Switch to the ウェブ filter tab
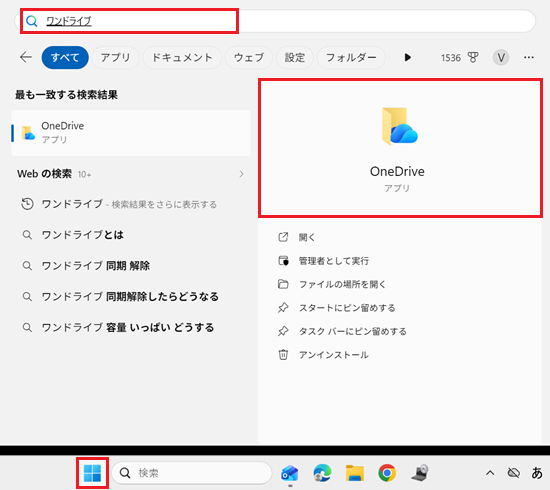 249,57
